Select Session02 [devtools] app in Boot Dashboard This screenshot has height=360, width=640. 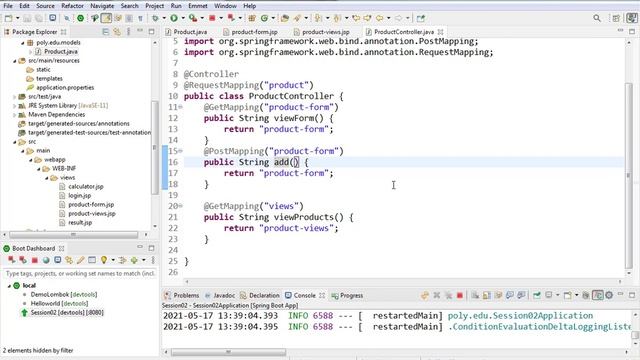[67, 313]
